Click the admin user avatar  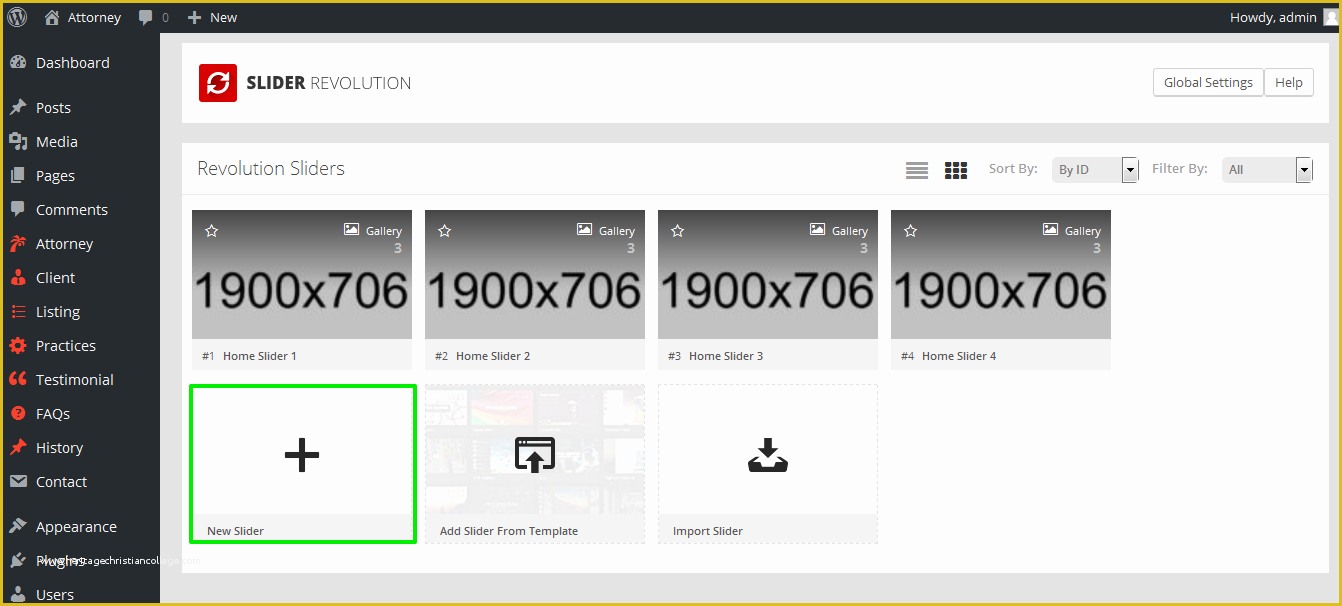pyautogui.click(x=1330, y=17)
